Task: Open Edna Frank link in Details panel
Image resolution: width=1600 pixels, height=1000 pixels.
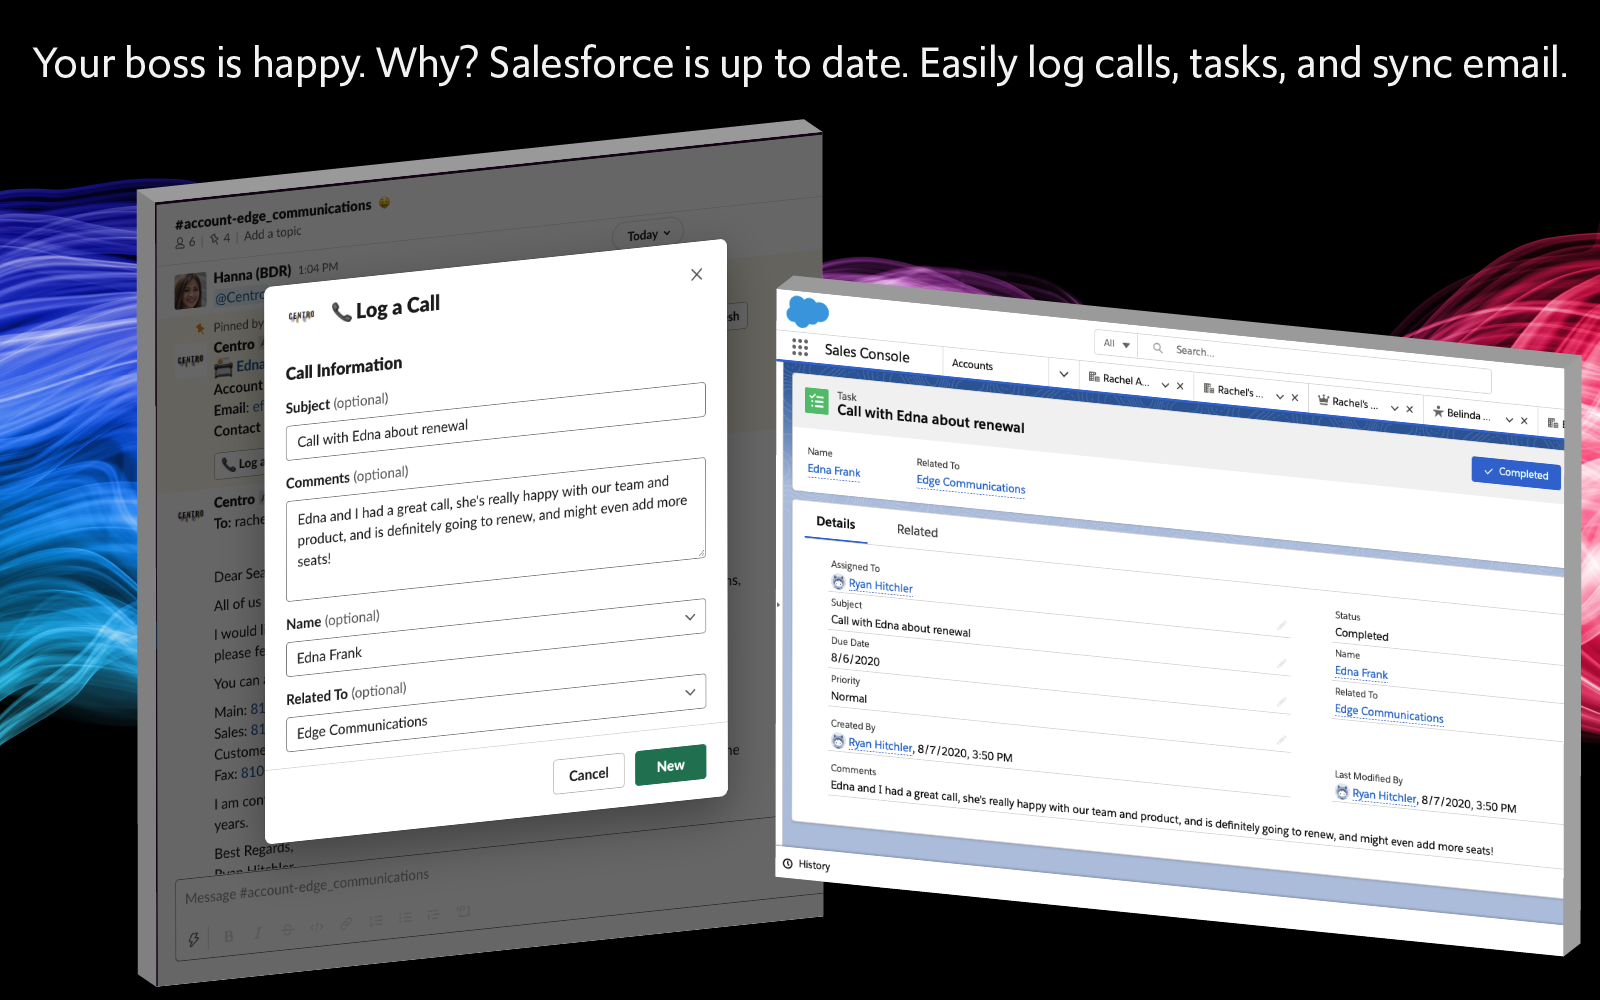Action: coord(1361,673)
